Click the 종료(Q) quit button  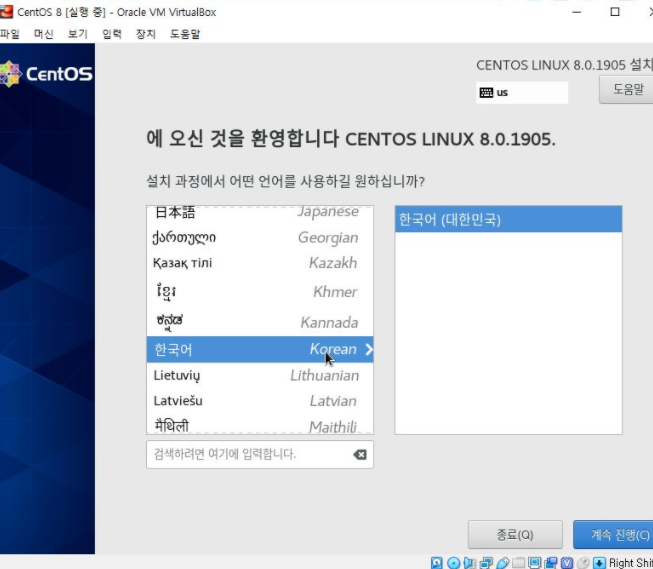tap(515, 534)
